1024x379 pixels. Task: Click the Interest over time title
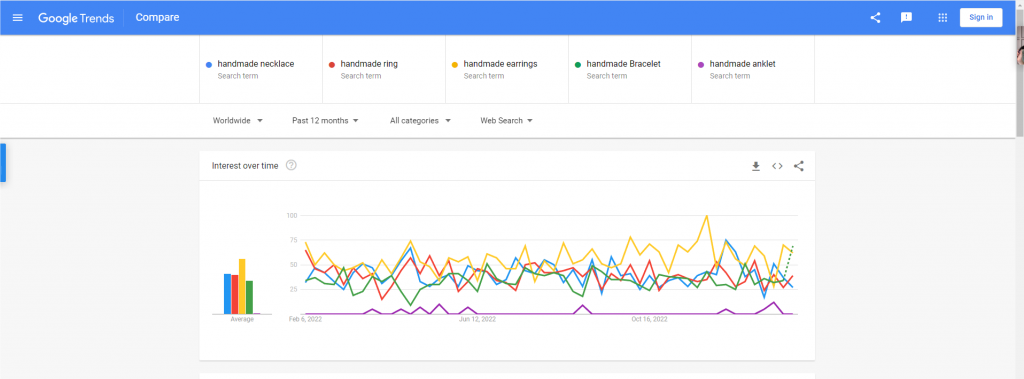point(245,166)
